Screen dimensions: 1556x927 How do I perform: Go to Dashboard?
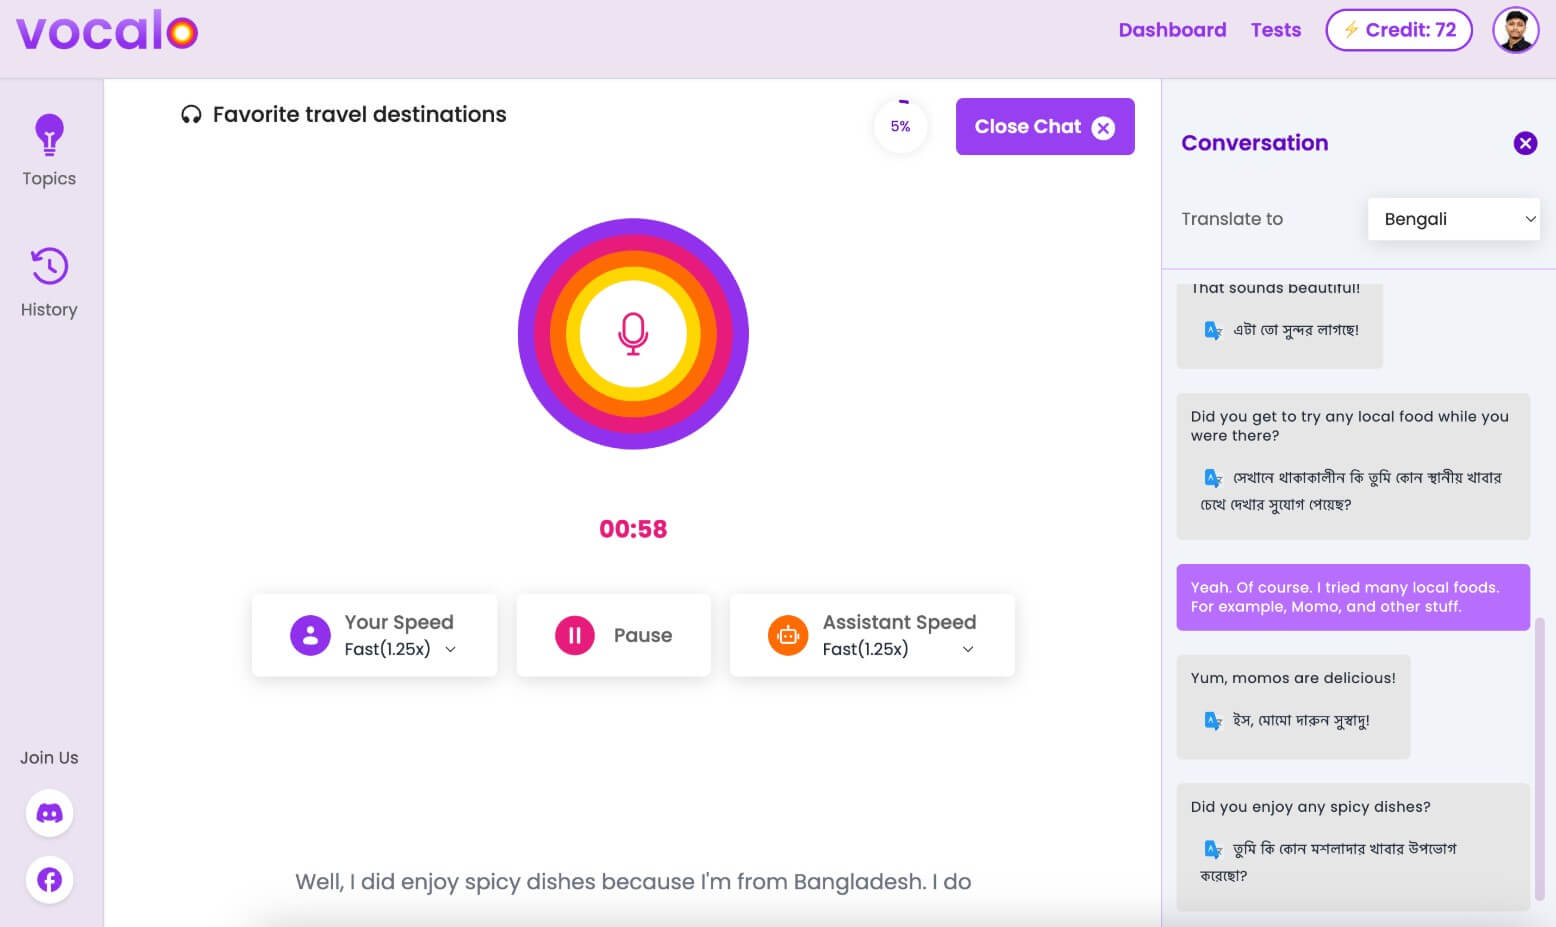point(1172,30)
